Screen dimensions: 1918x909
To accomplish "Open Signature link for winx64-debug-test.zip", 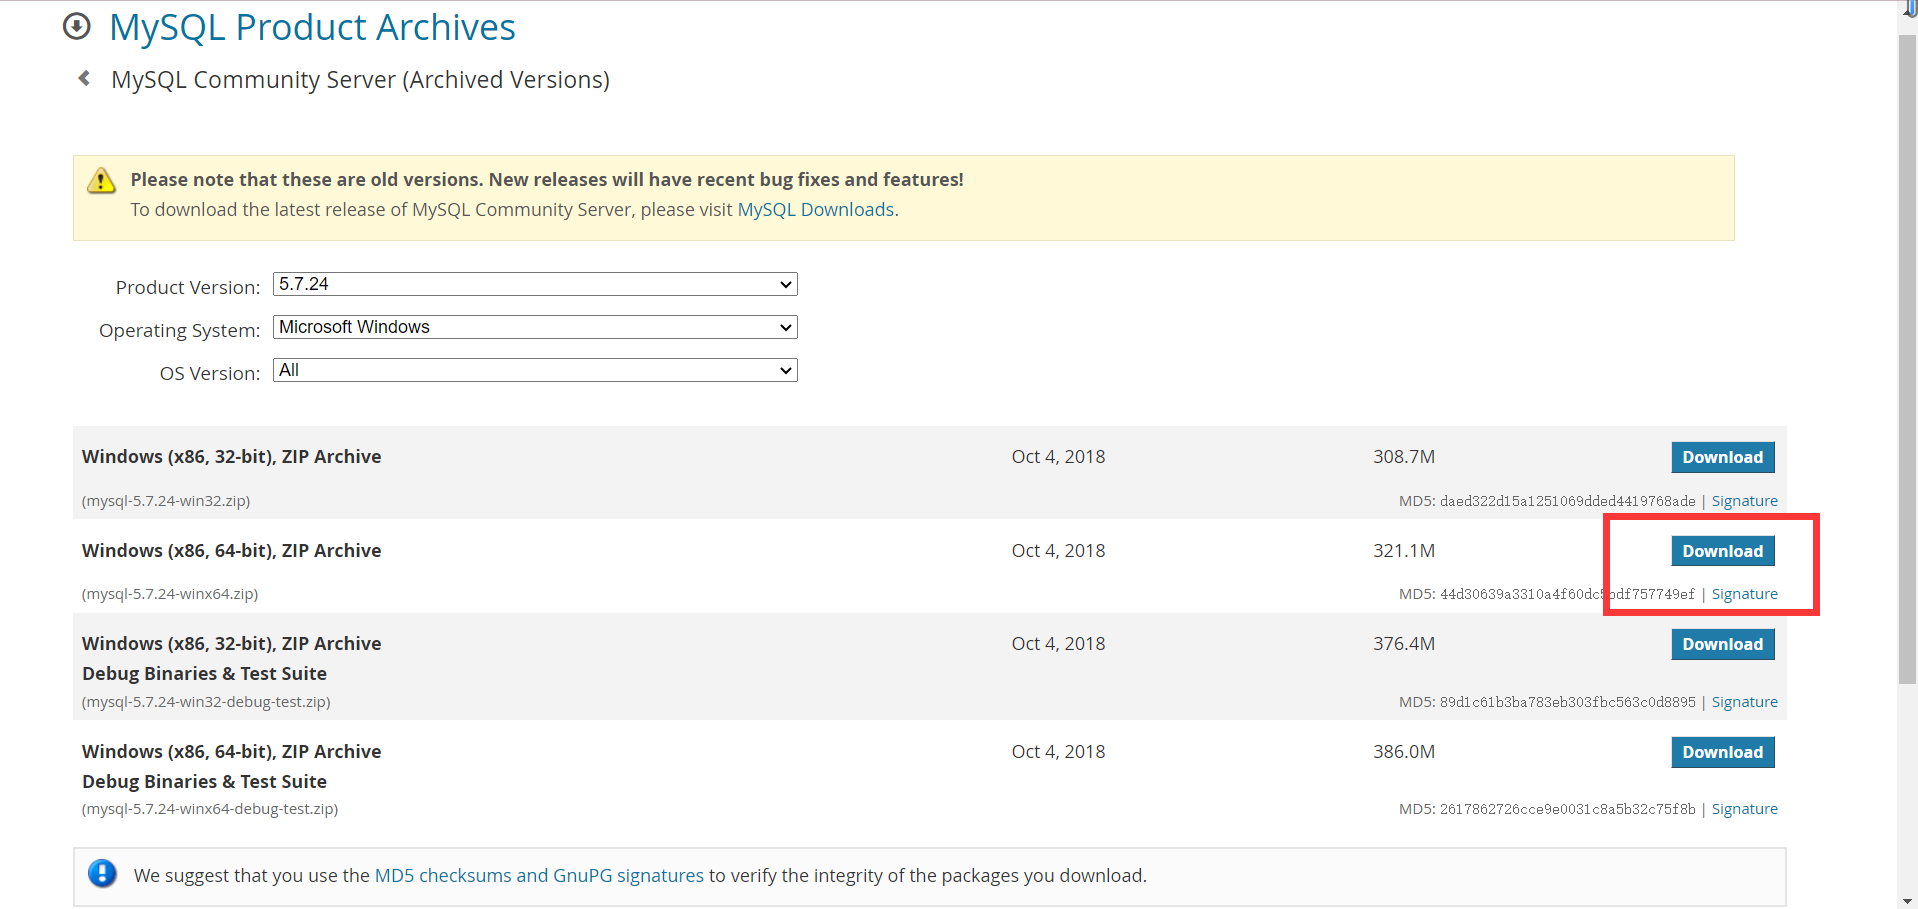I will (1745, 809).
